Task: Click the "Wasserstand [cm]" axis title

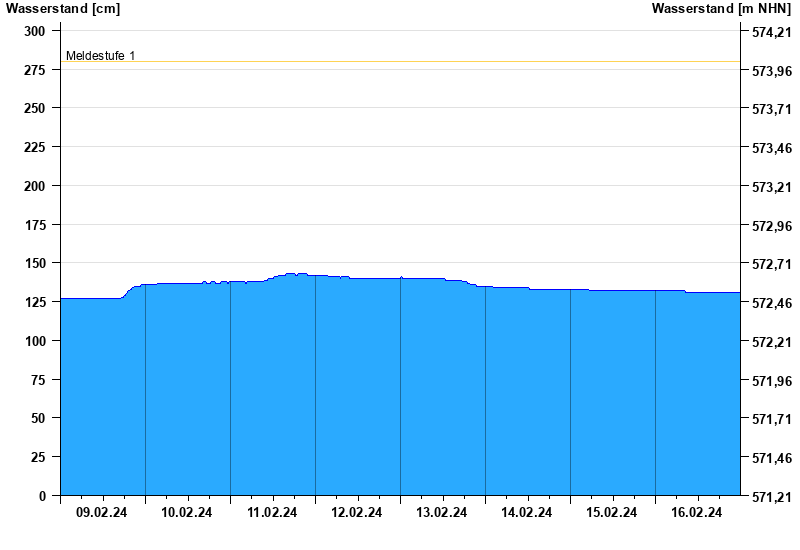Action: click(62, 9)
